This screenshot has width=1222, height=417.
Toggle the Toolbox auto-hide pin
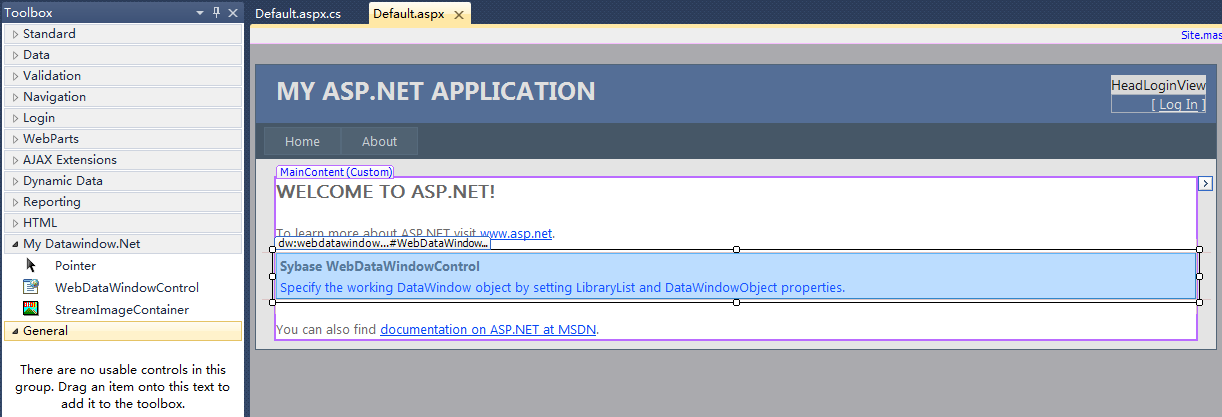pyautogui.click(x=216, y=13)
